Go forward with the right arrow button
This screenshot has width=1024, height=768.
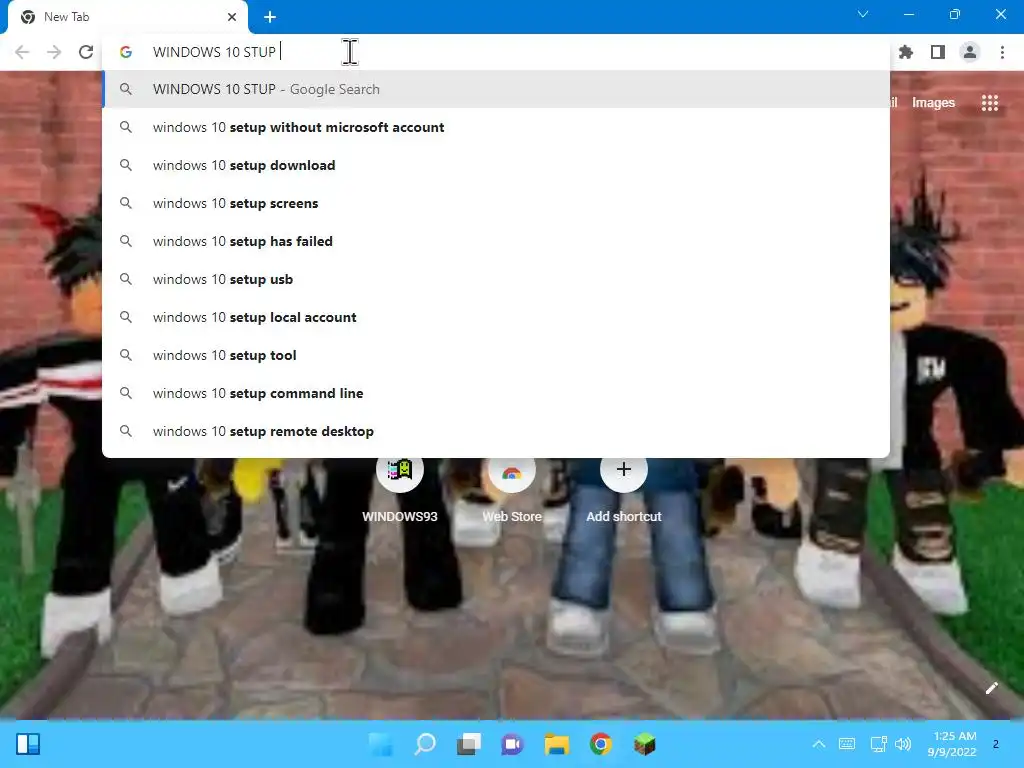point(54,52)
